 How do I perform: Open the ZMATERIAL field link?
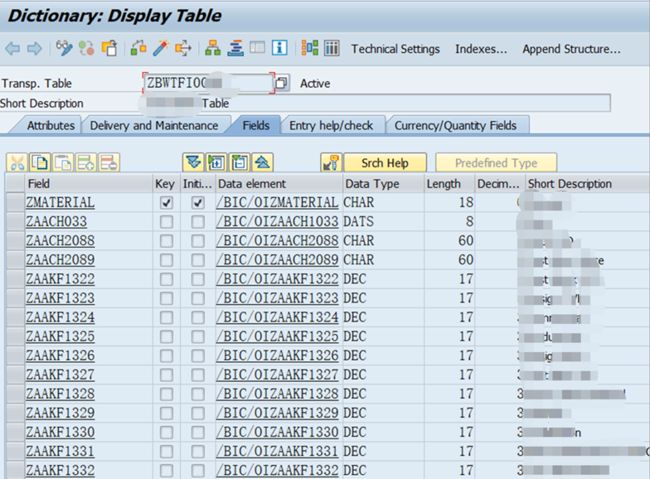[60, 202]
